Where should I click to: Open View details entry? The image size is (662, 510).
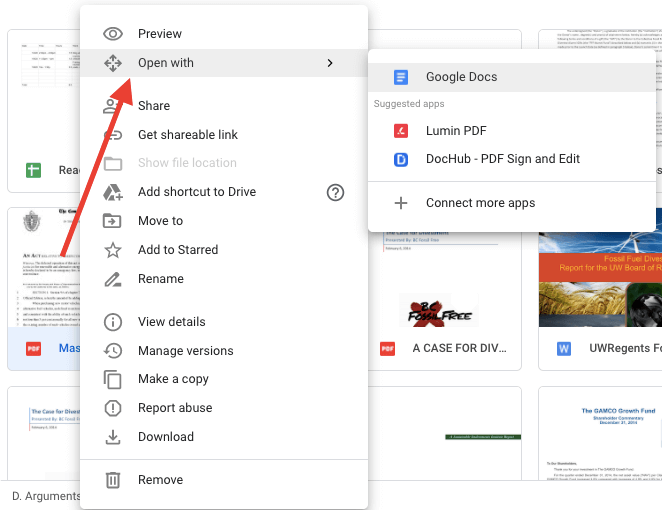[171, 322]
